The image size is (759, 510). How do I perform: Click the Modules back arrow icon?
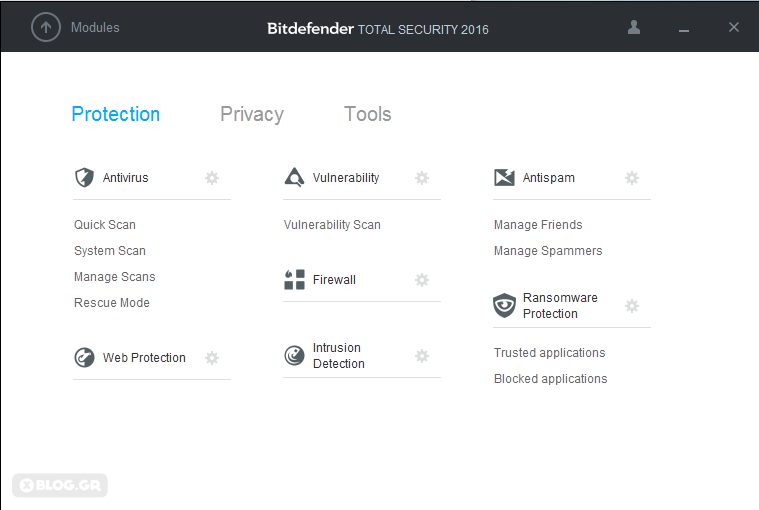point(46,28)
